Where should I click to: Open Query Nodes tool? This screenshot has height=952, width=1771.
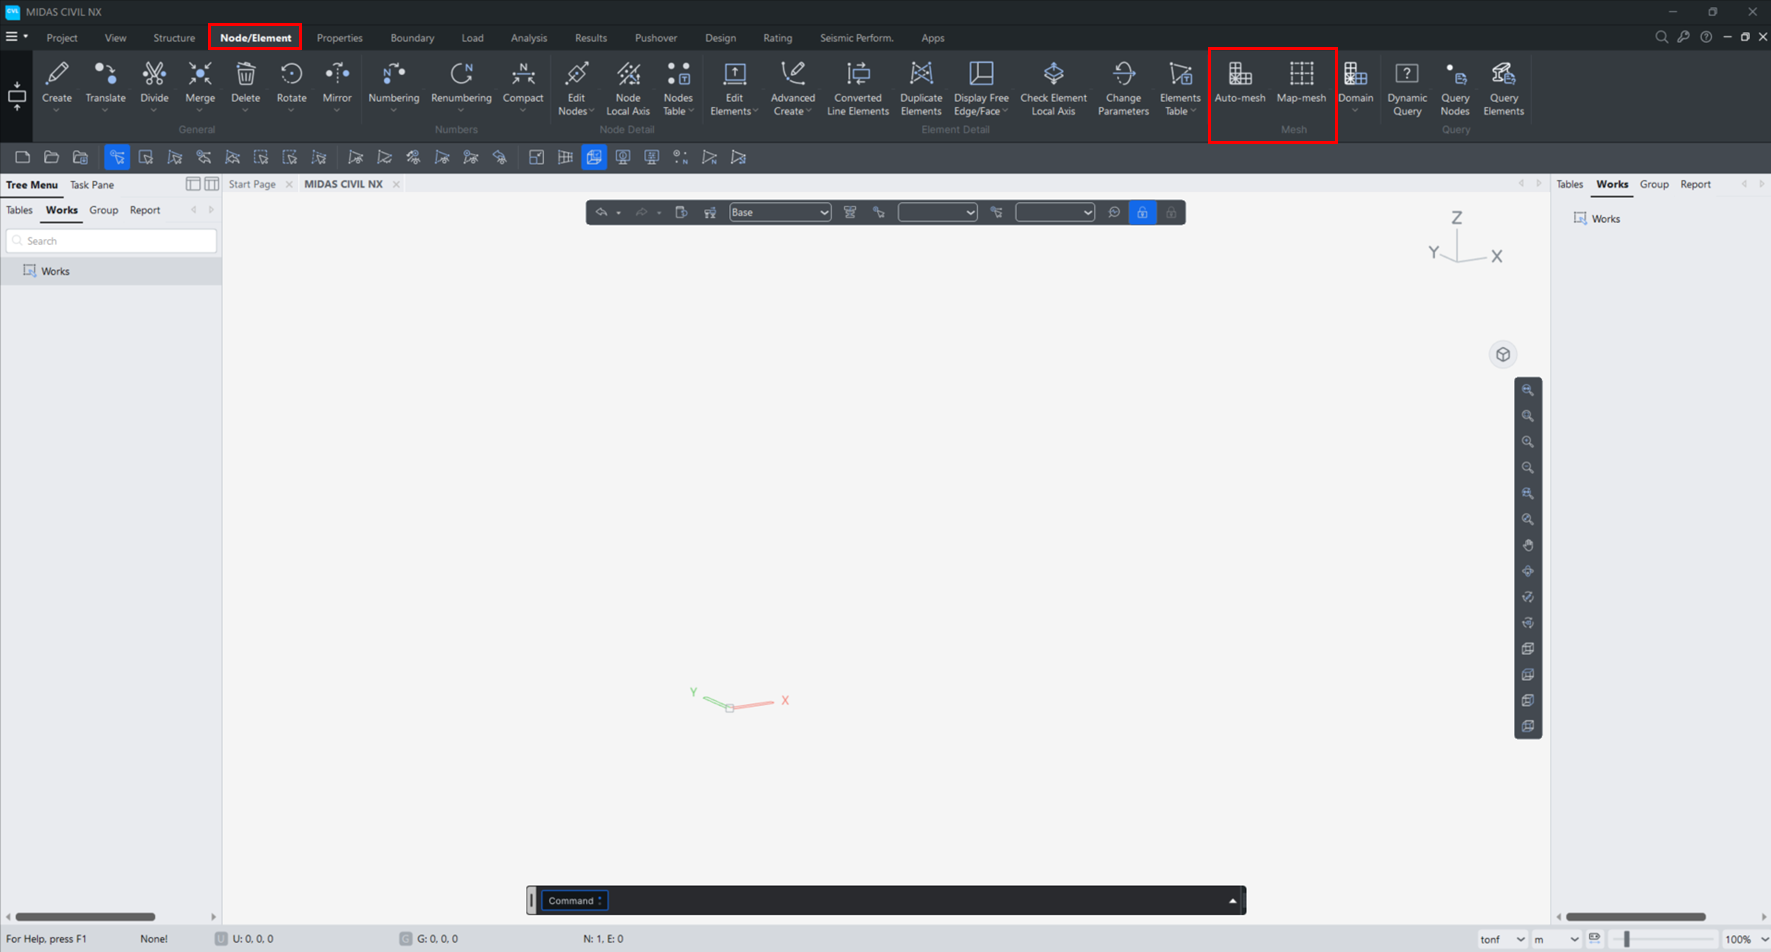click(x=1455, y=88)
